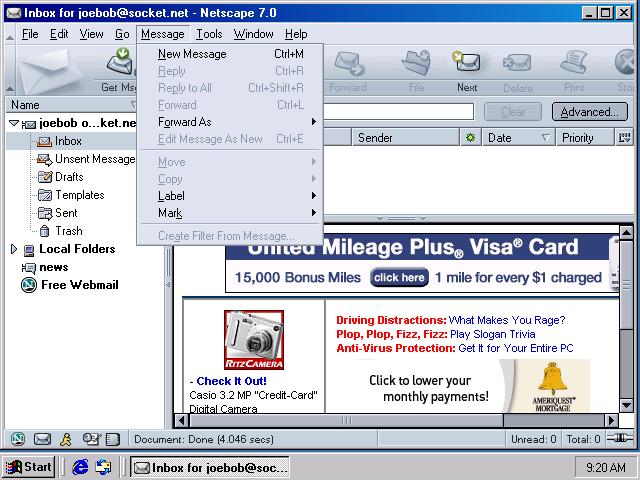This screenshot has height=480, width=640.
Task: Sort by the Date column header
Action: [x=518, y=138]
